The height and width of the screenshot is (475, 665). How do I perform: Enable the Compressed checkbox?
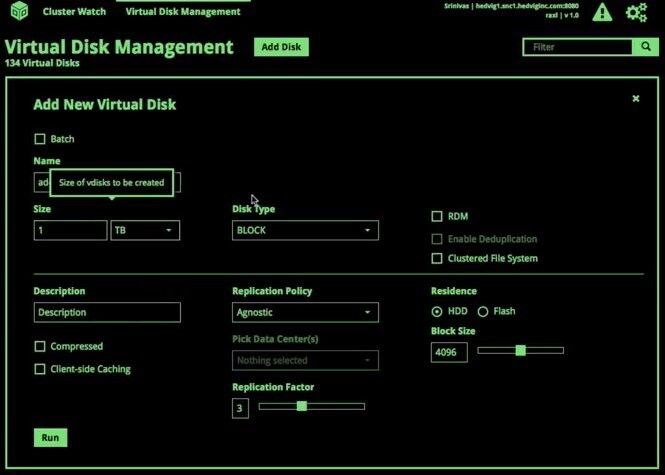[x=40, y=346]
